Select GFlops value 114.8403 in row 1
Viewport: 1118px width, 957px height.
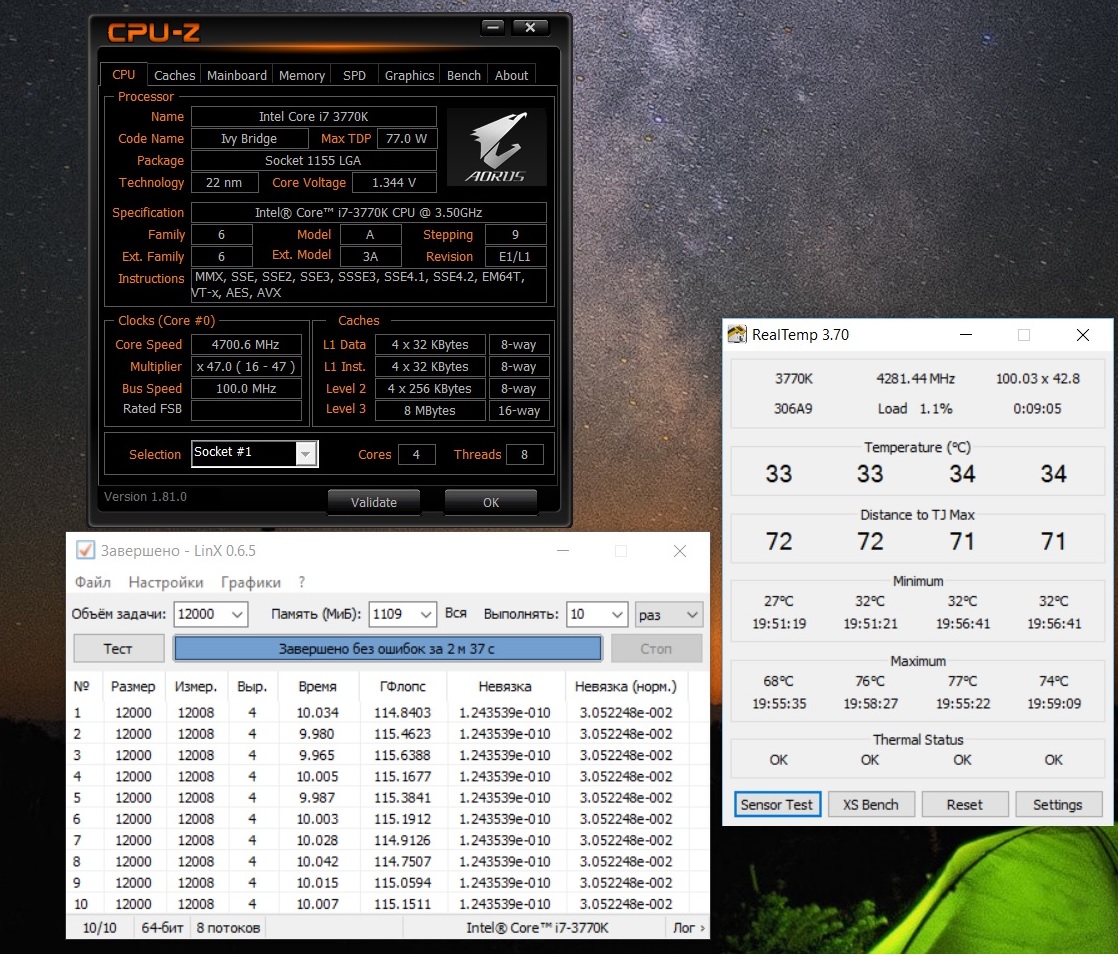pos(402,712)
